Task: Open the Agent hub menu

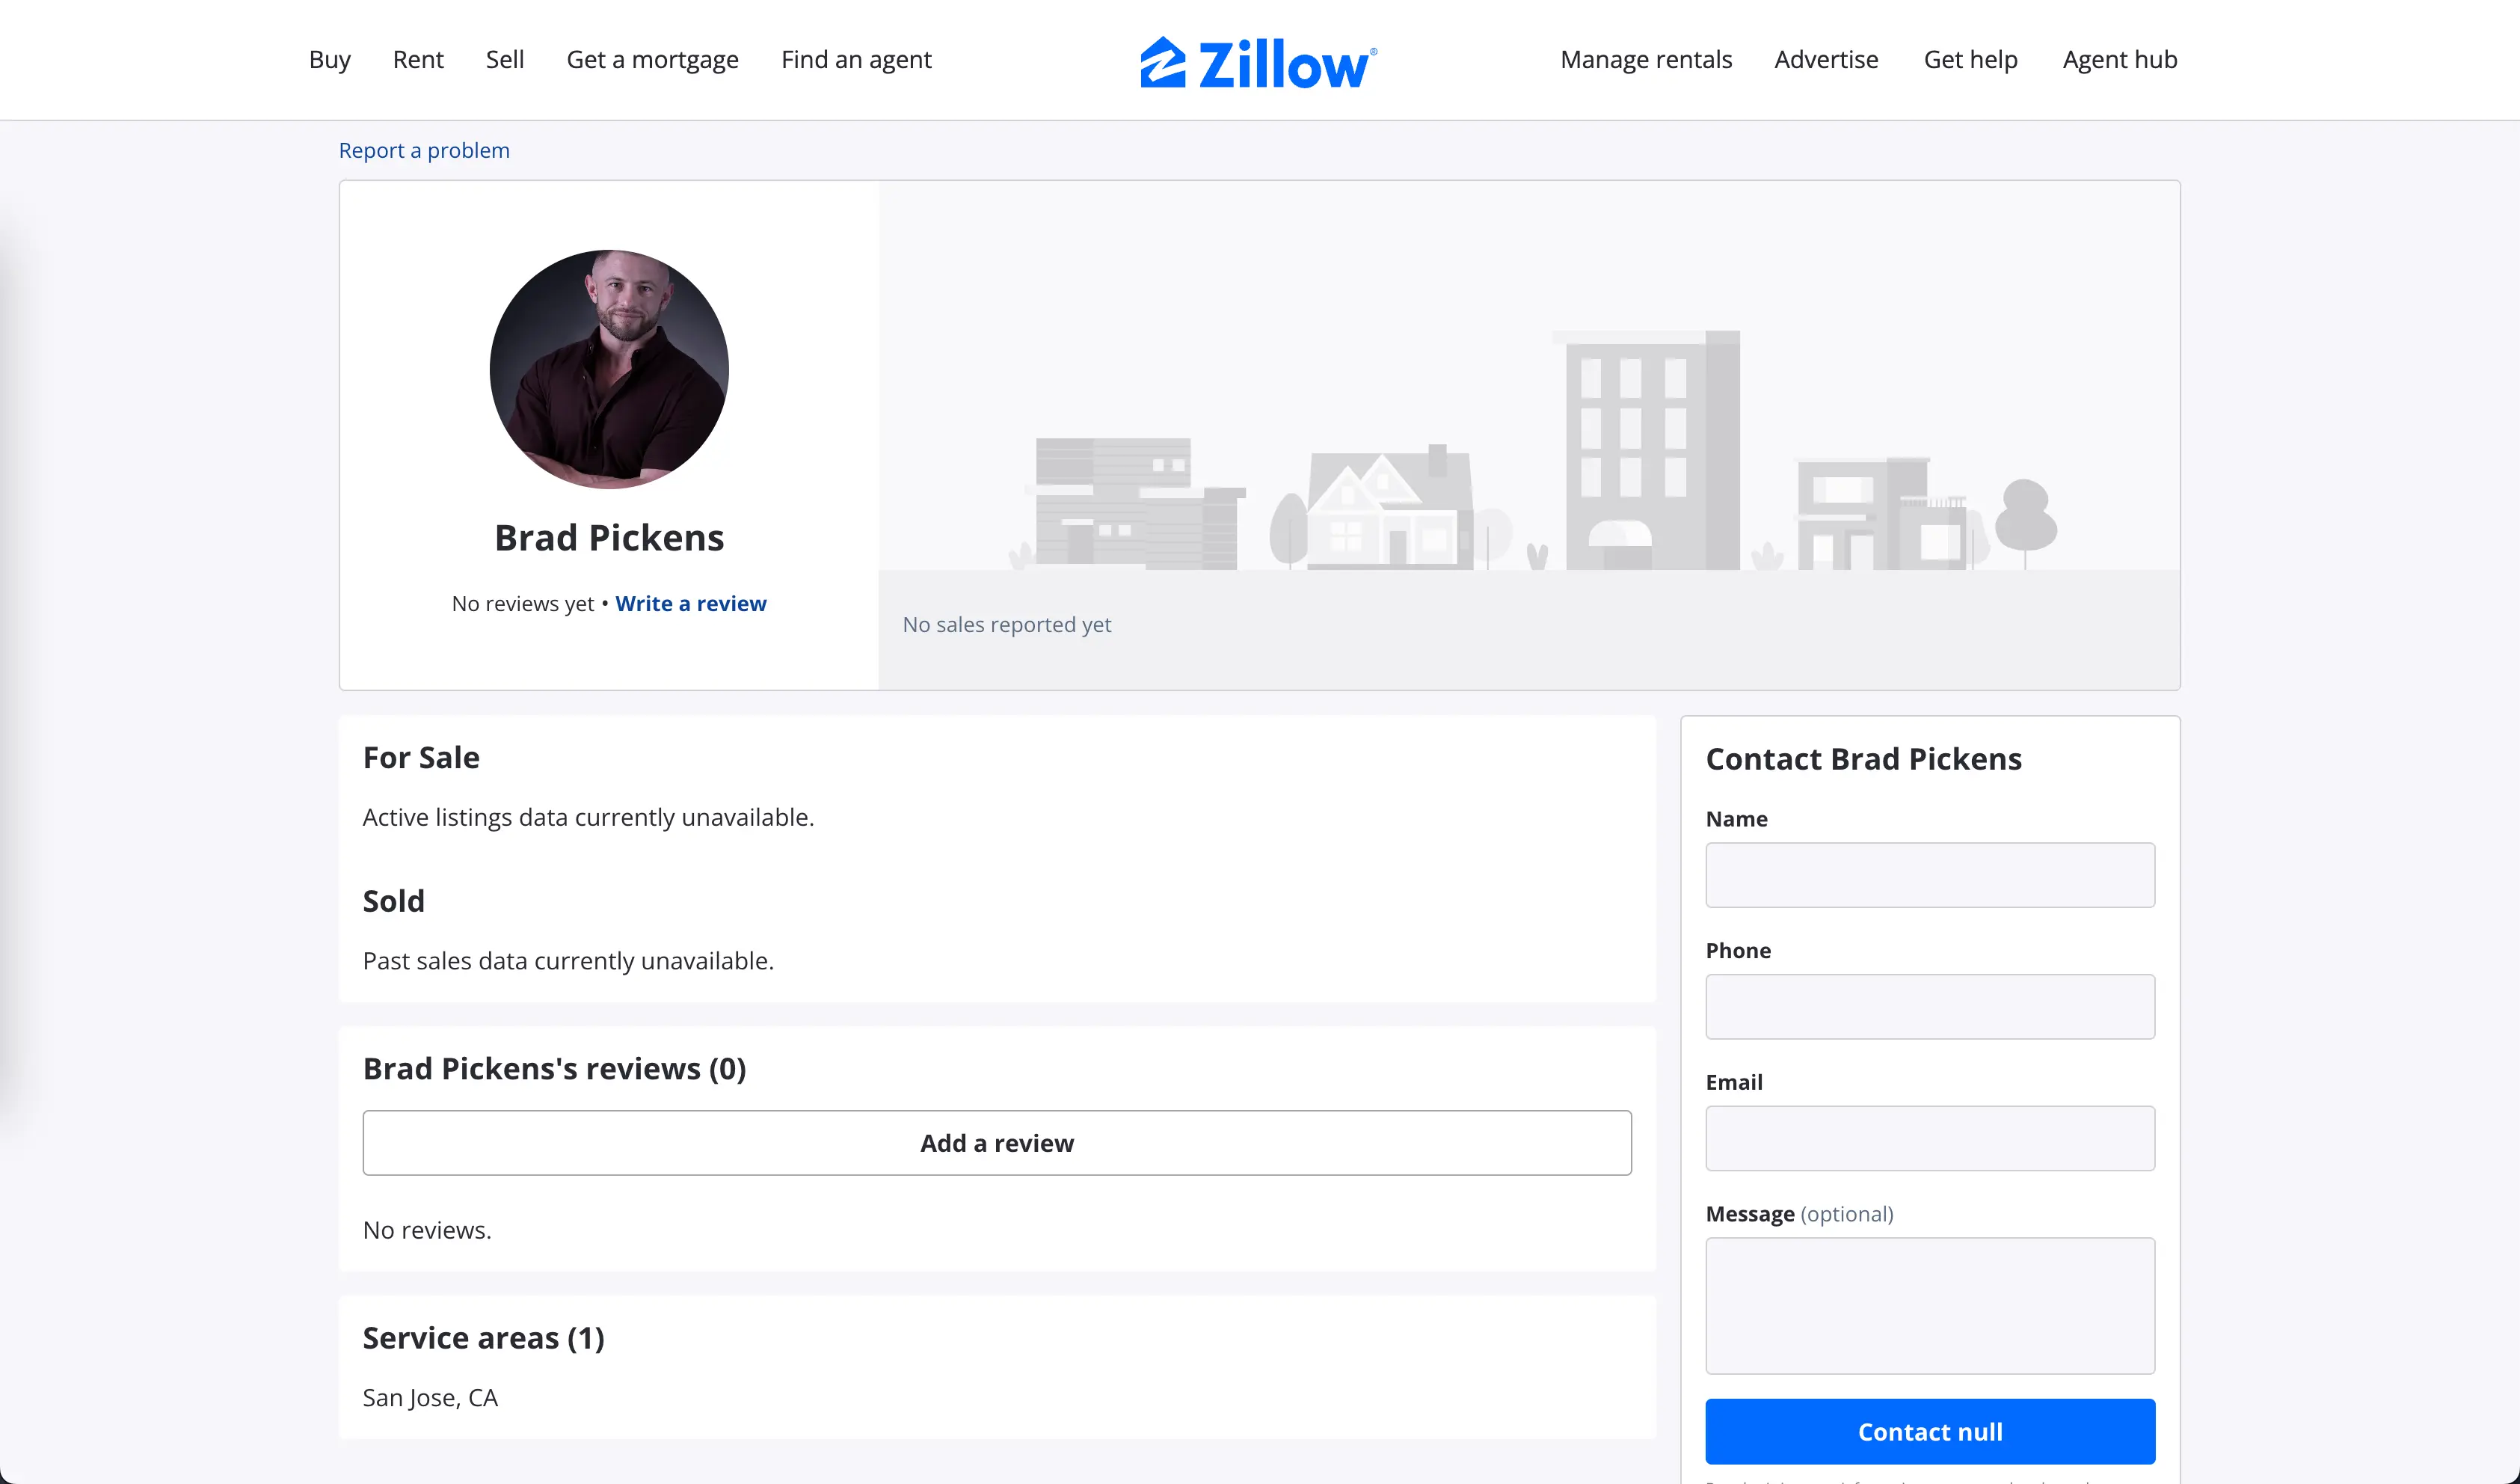Action: click(x=2119, y=60)
